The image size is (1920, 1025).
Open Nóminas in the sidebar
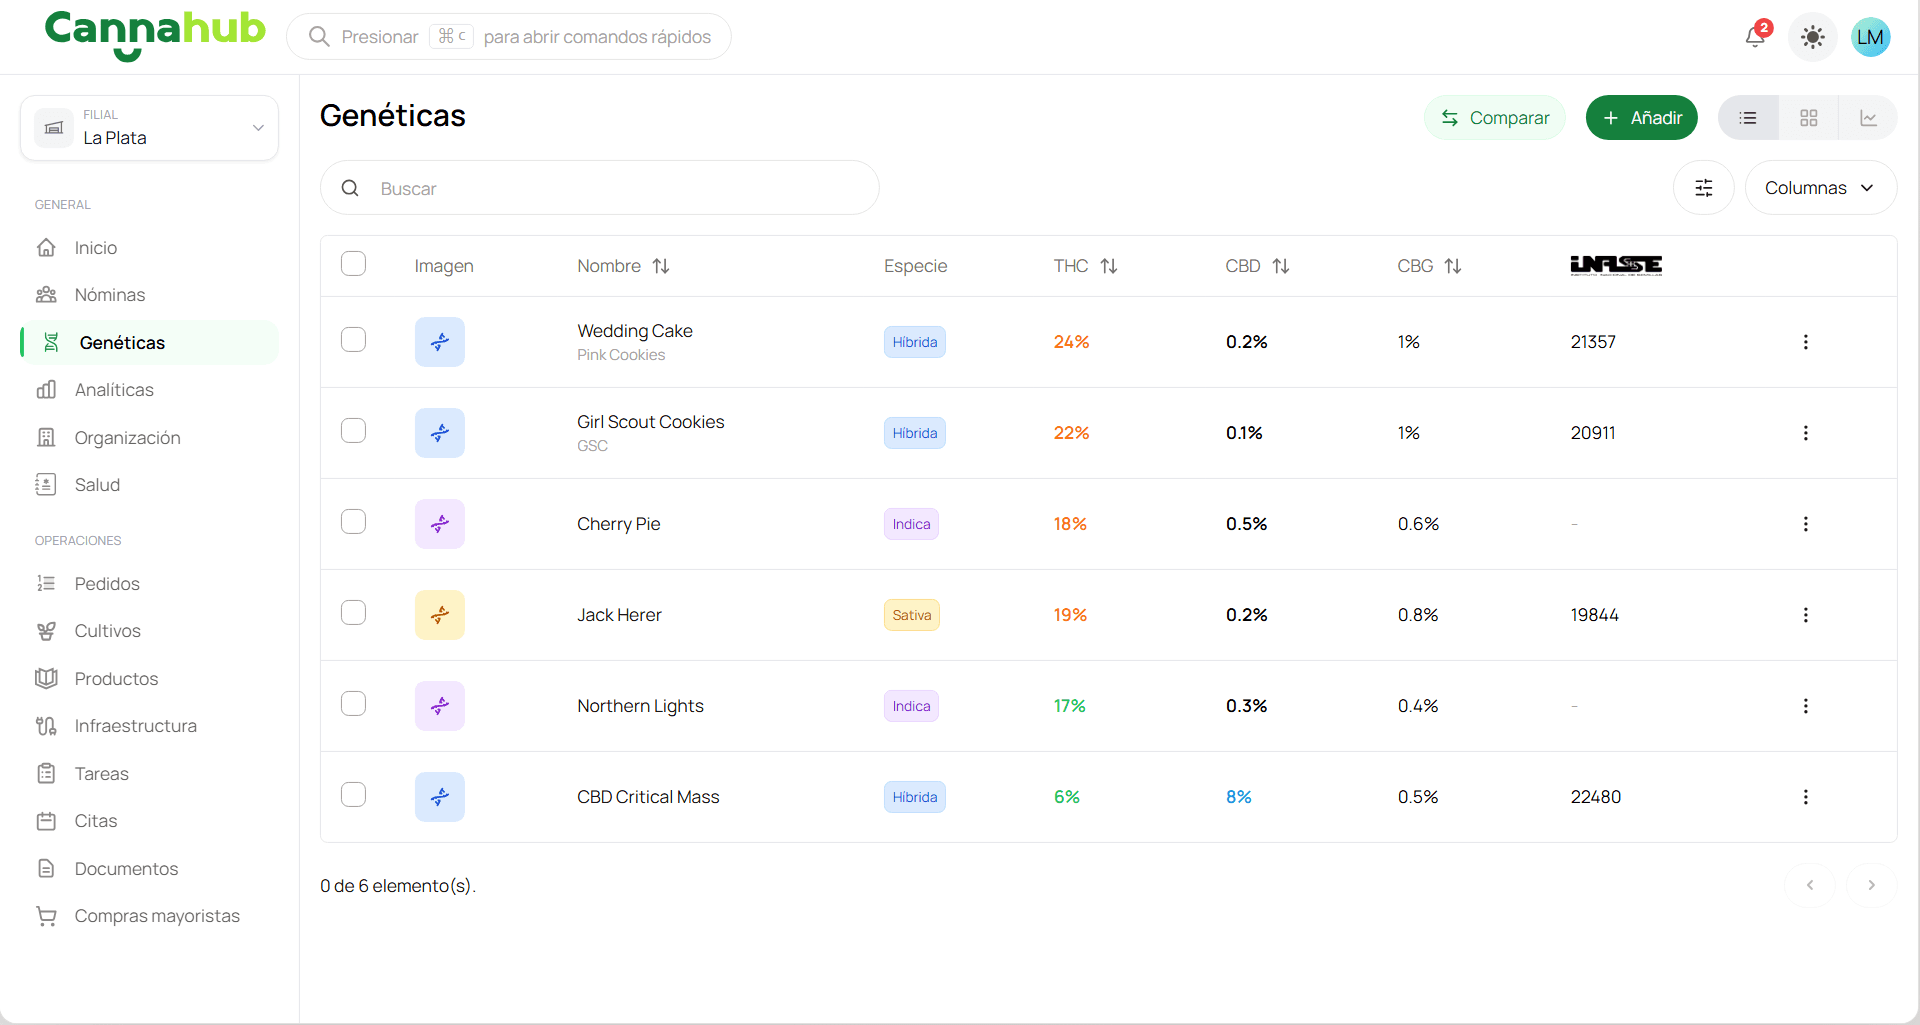coord(149,295)
